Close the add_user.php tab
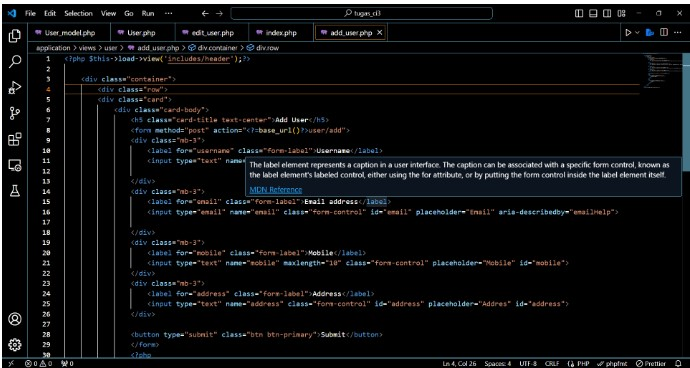 click(x=380, y=33)
